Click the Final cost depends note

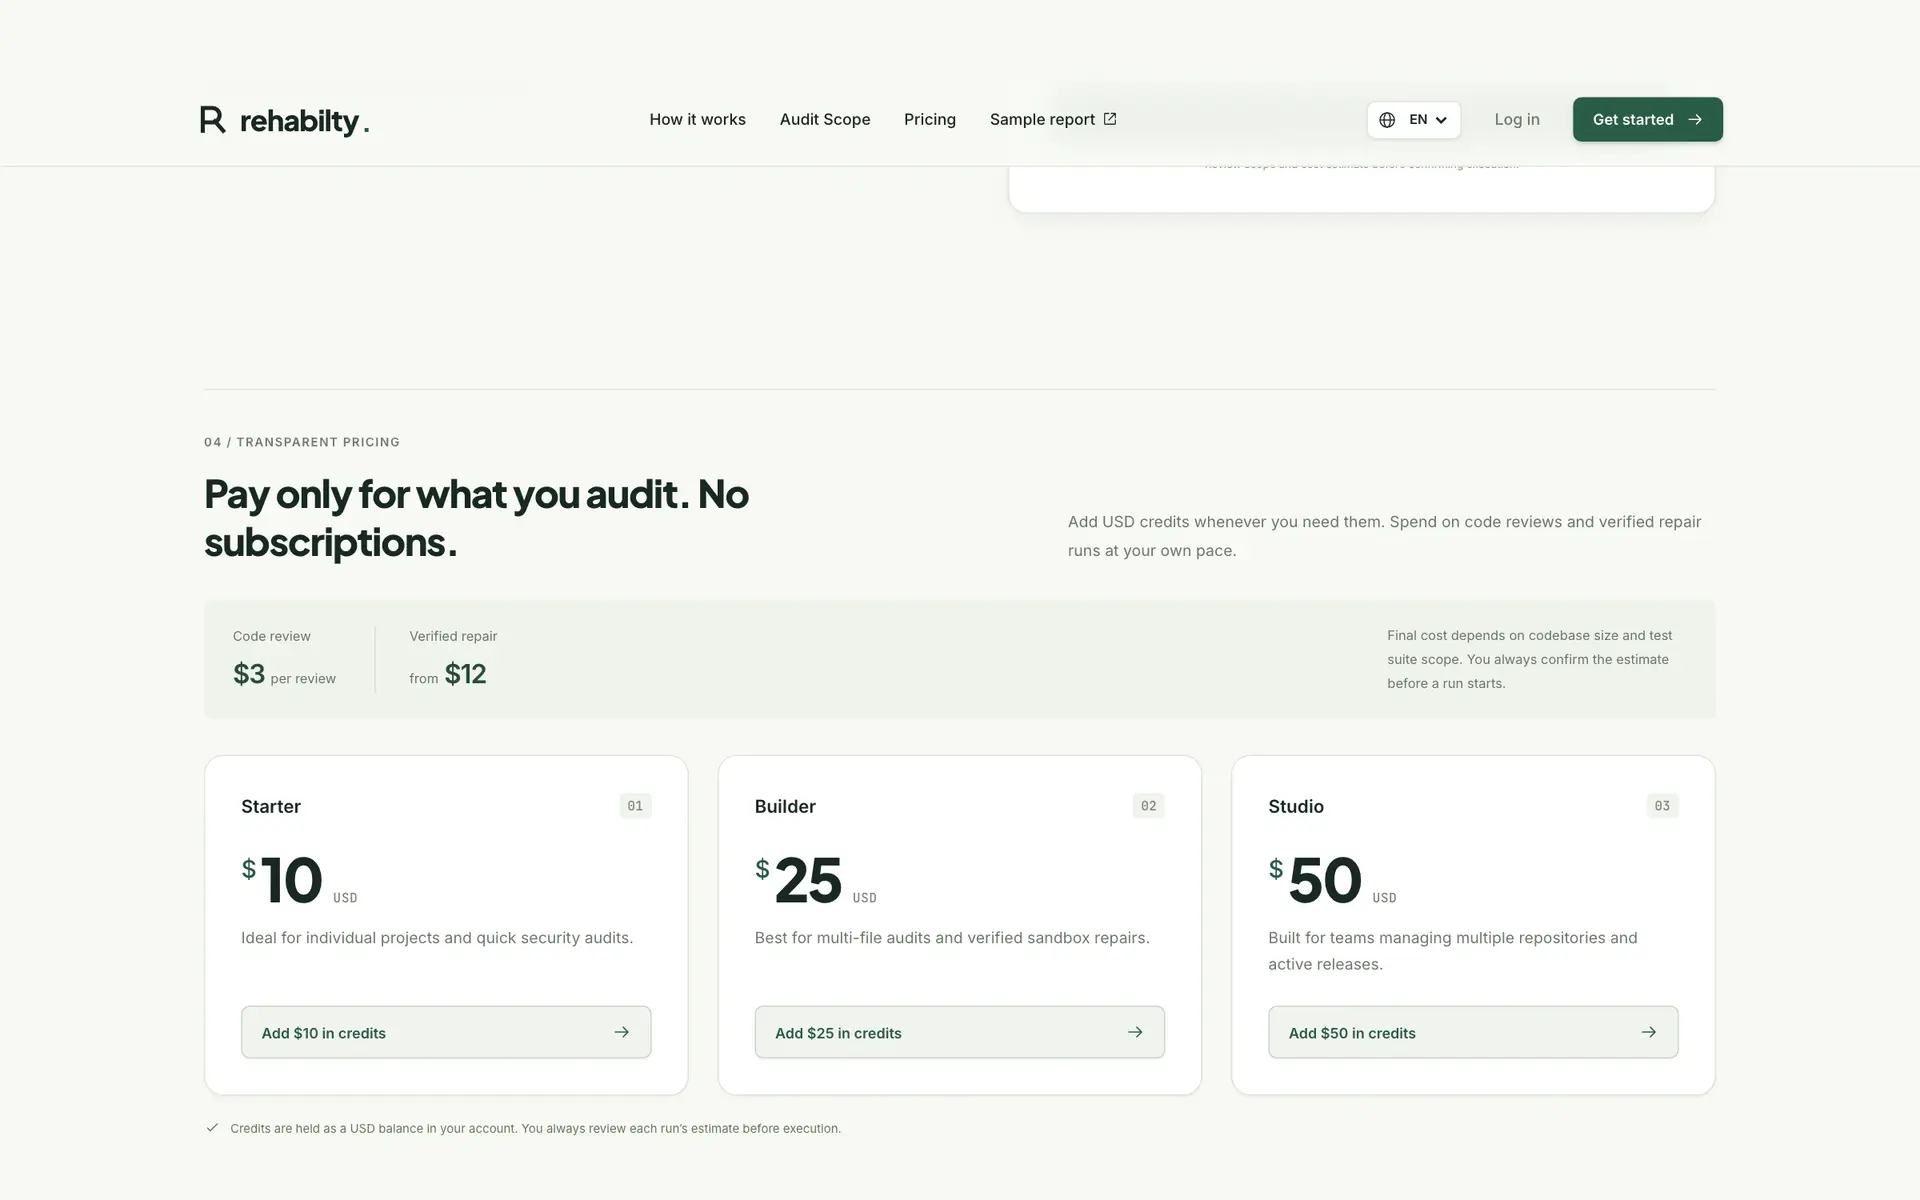[x=1529, y=659]
